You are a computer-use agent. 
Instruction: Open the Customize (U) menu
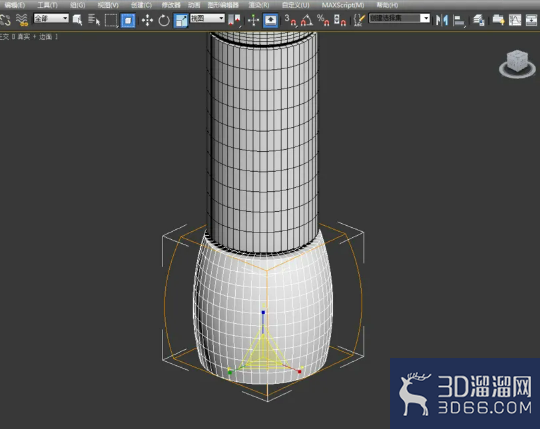coord(295,5)
